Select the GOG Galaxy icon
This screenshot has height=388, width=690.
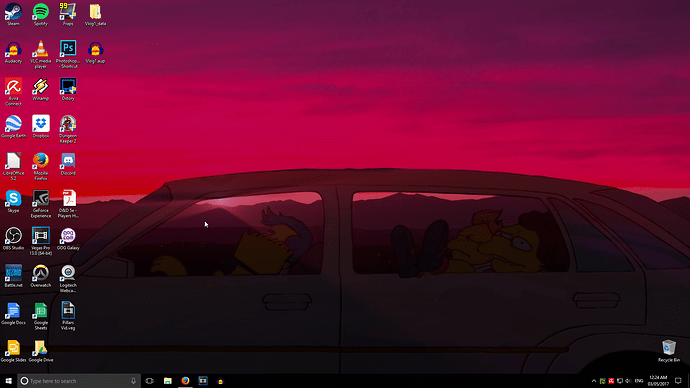click(68, 239)
